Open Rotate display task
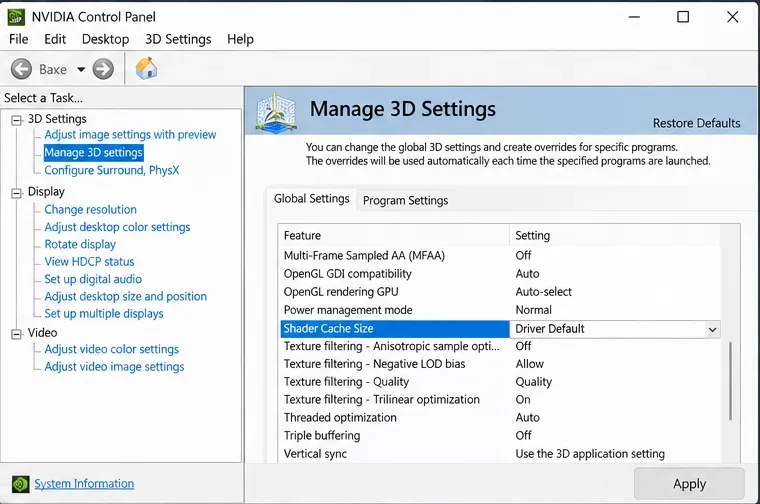 click(80, 244)
